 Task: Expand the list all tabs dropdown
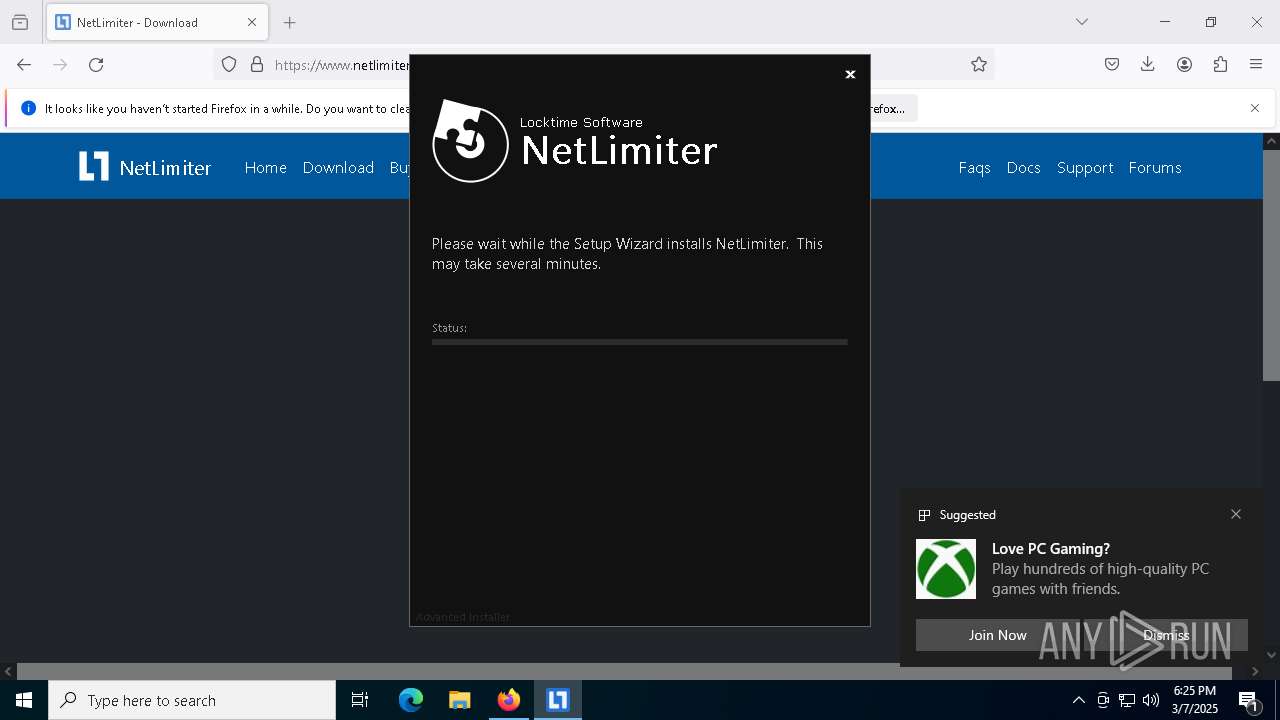1082,22
